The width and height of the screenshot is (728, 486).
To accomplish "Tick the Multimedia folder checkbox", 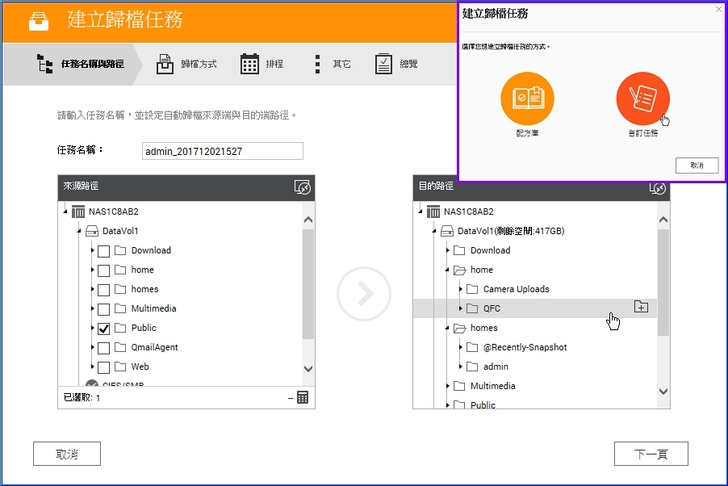I will pos(104,308).
